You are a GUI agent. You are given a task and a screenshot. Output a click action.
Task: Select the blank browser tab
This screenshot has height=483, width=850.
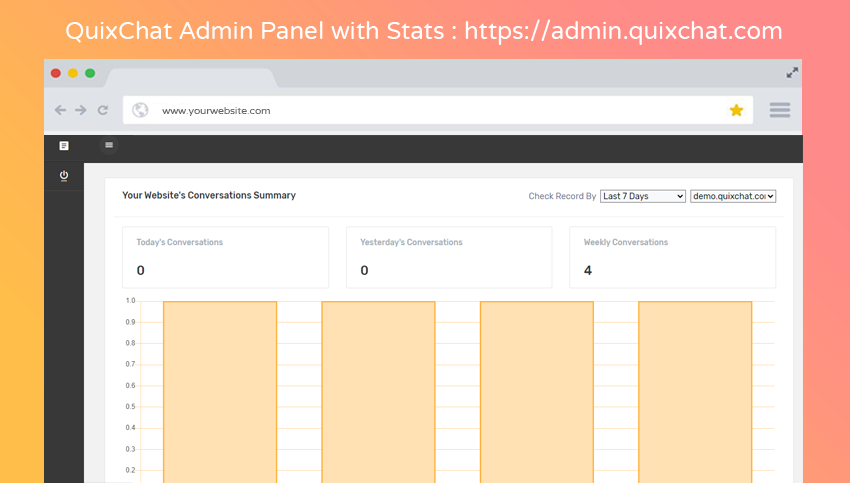coord(191,78)
